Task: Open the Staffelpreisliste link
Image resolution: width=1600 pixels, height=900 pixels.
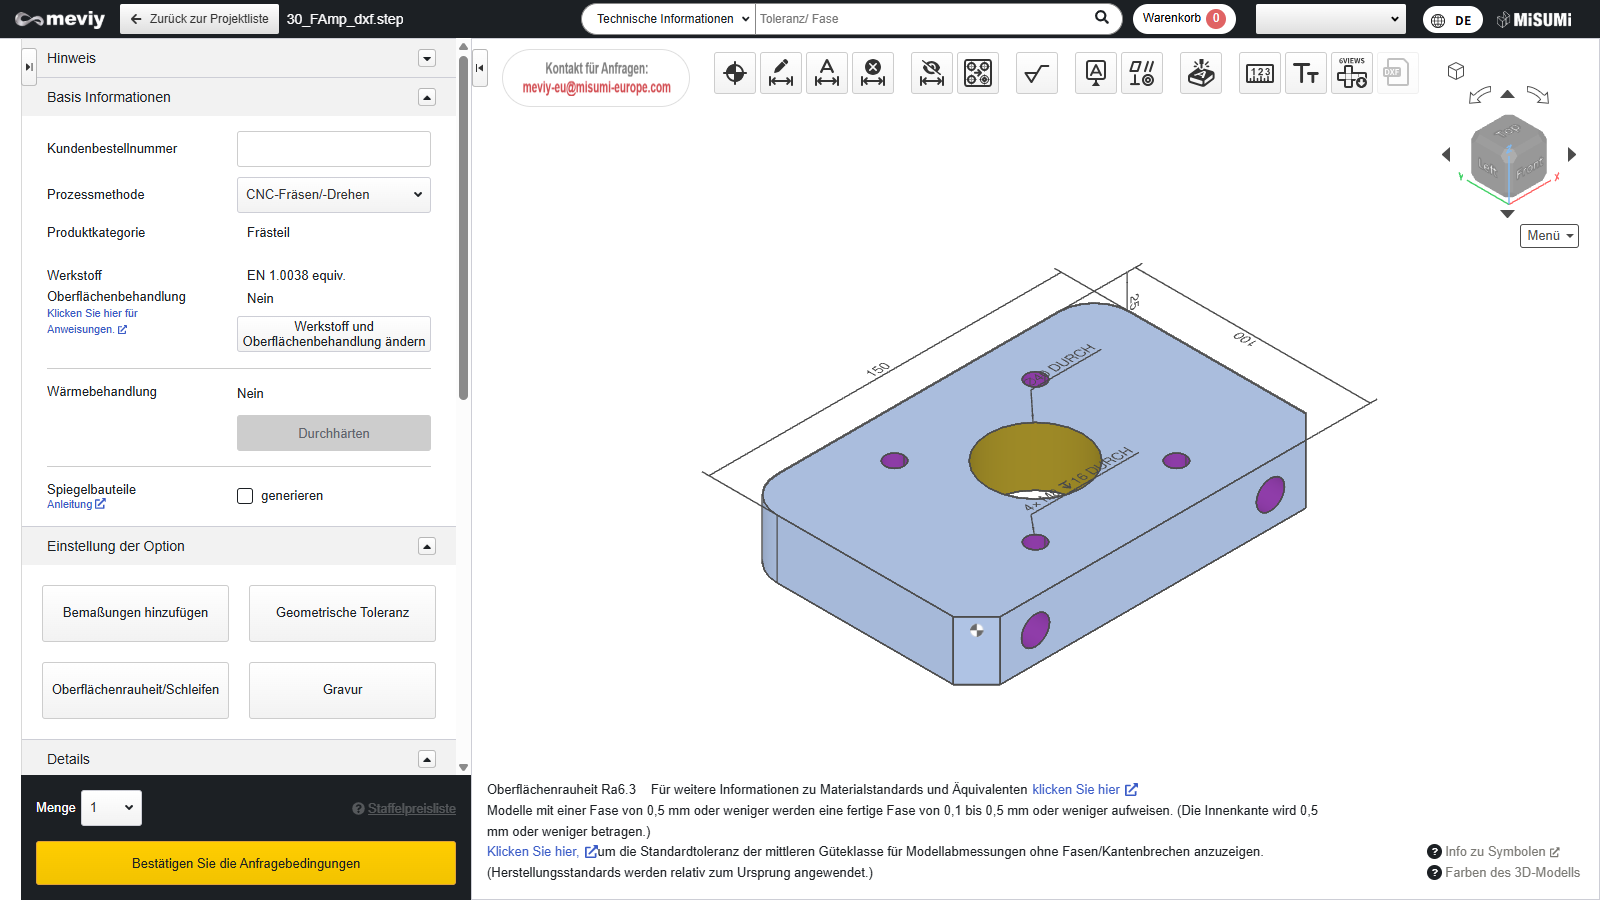Action: [411, 809]
